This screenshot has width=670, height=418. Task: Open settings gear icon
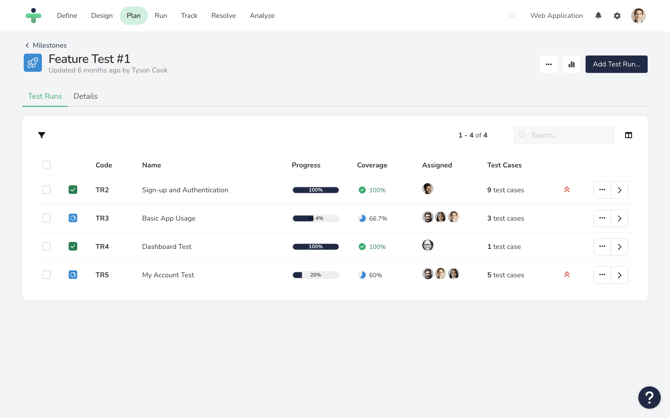click(x=617, y=16)
